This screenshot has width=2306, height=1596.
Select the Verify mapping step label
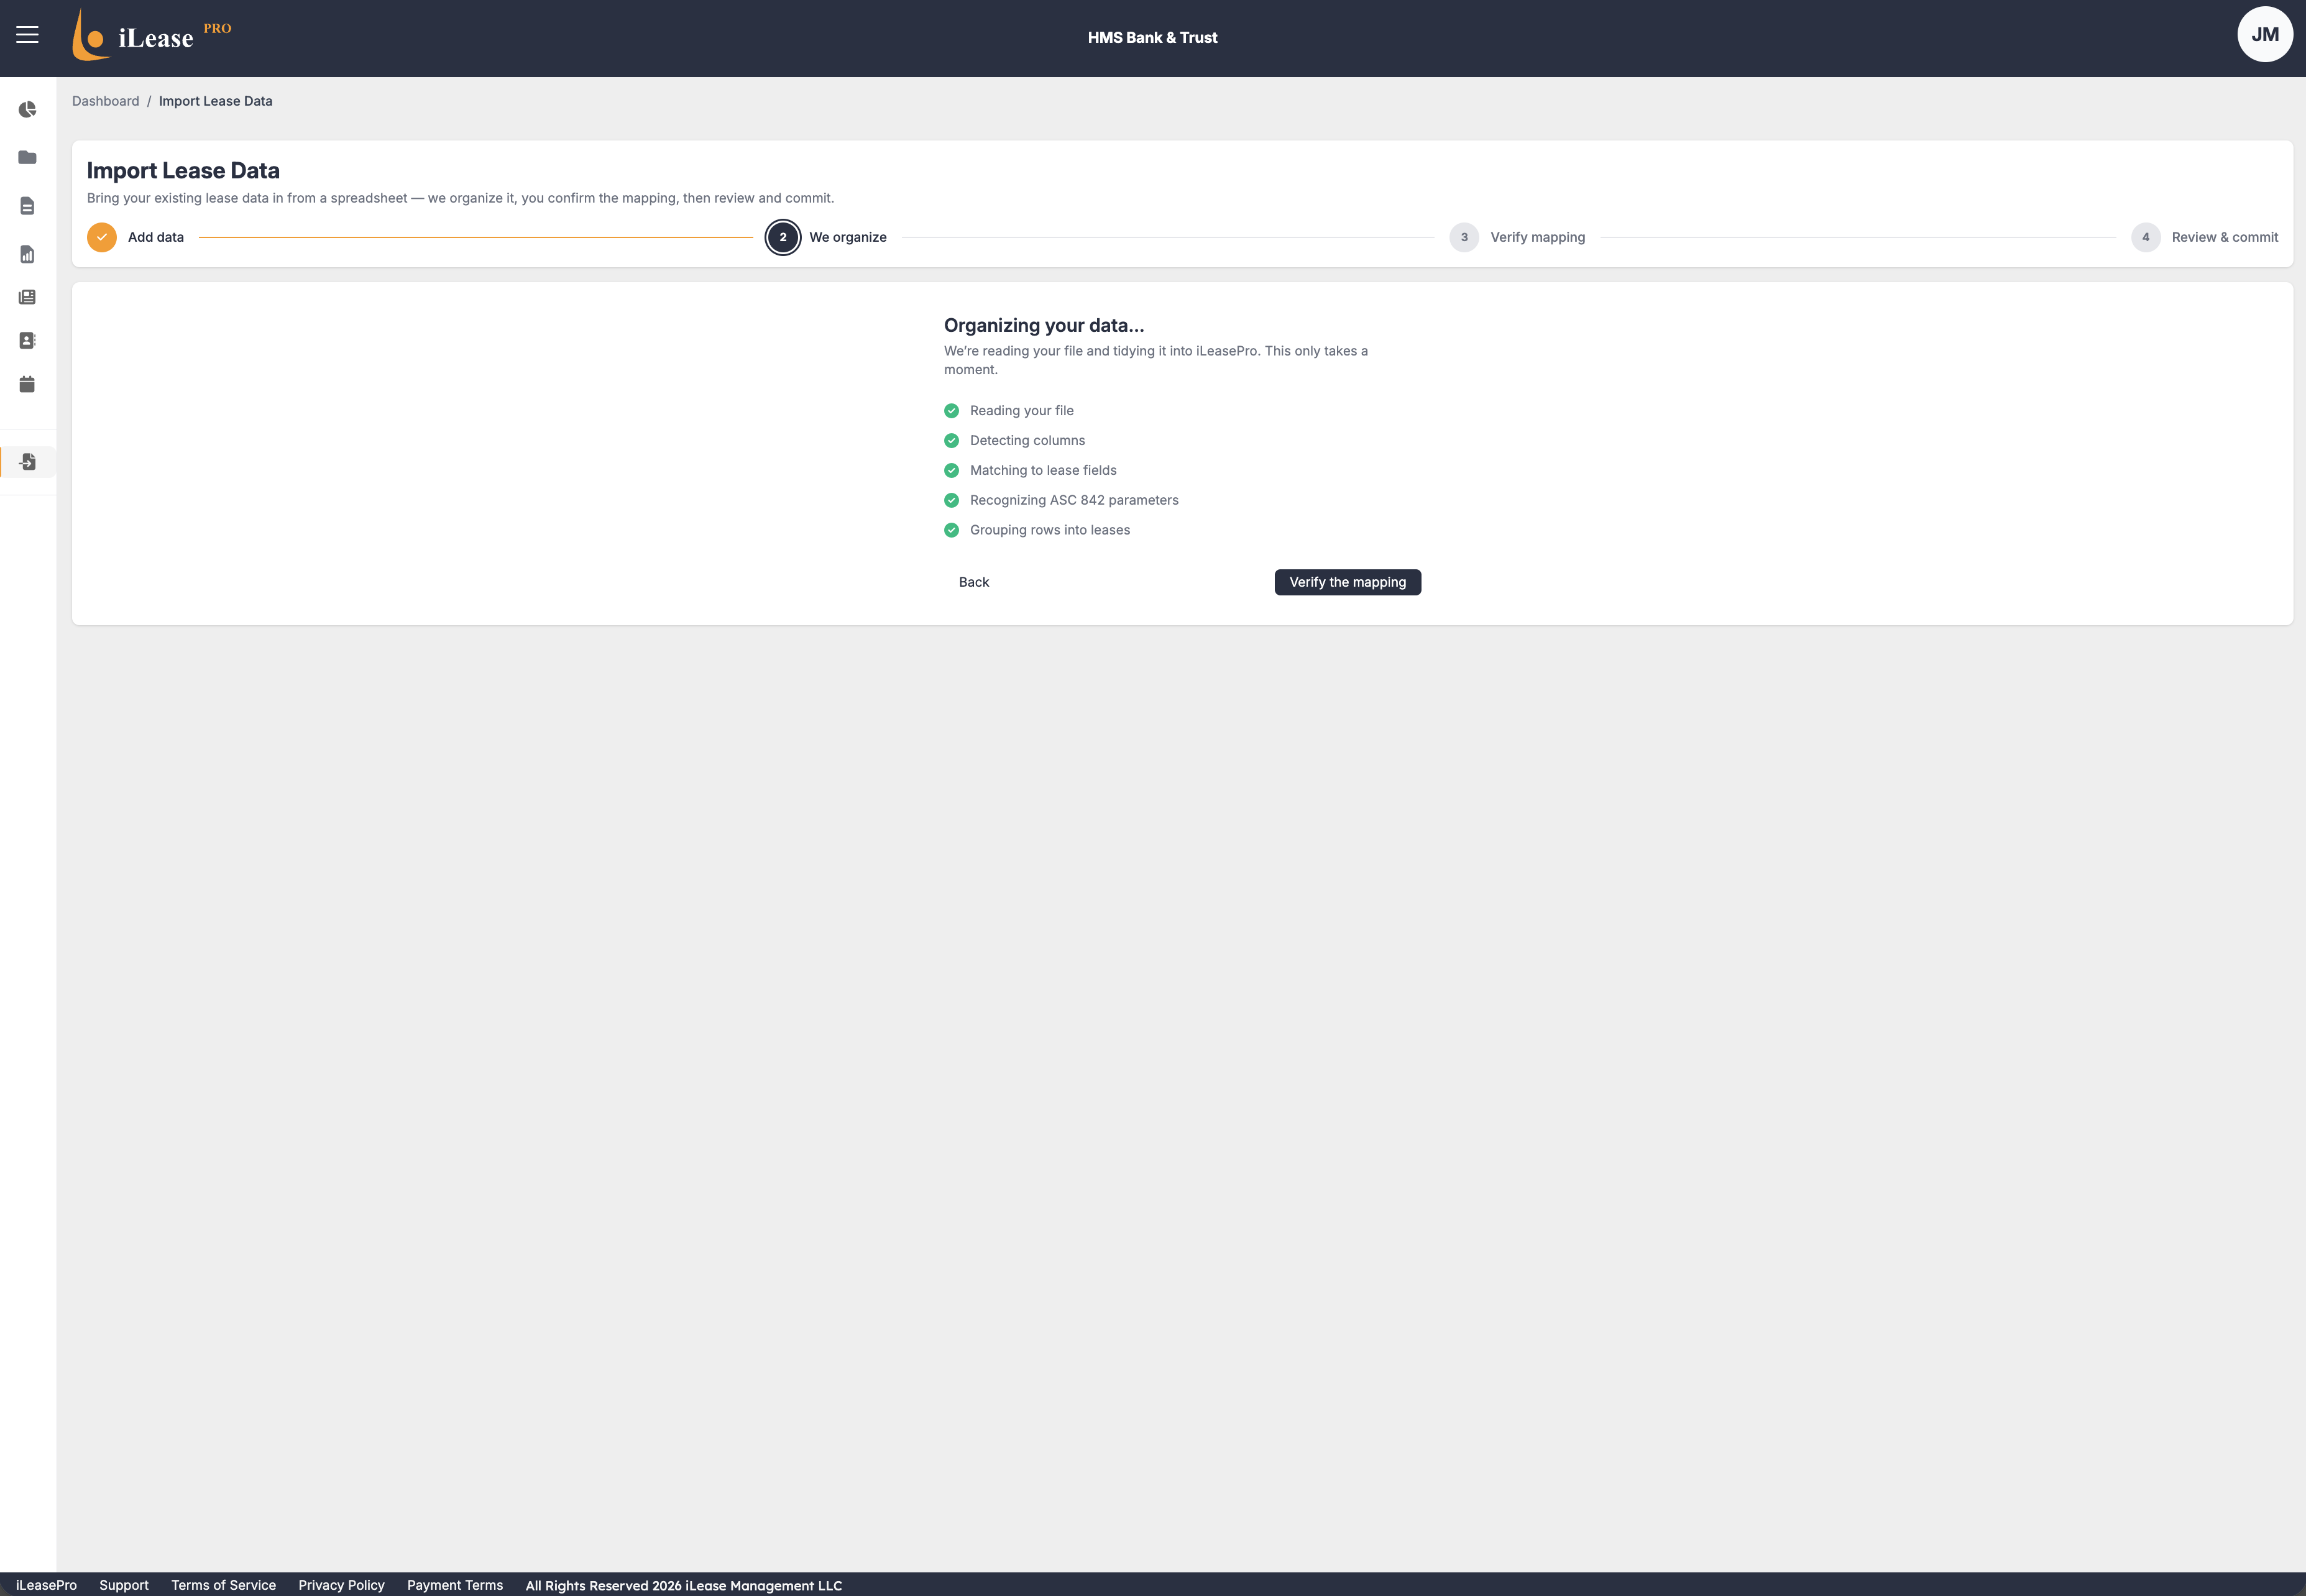click(1537, 237)
